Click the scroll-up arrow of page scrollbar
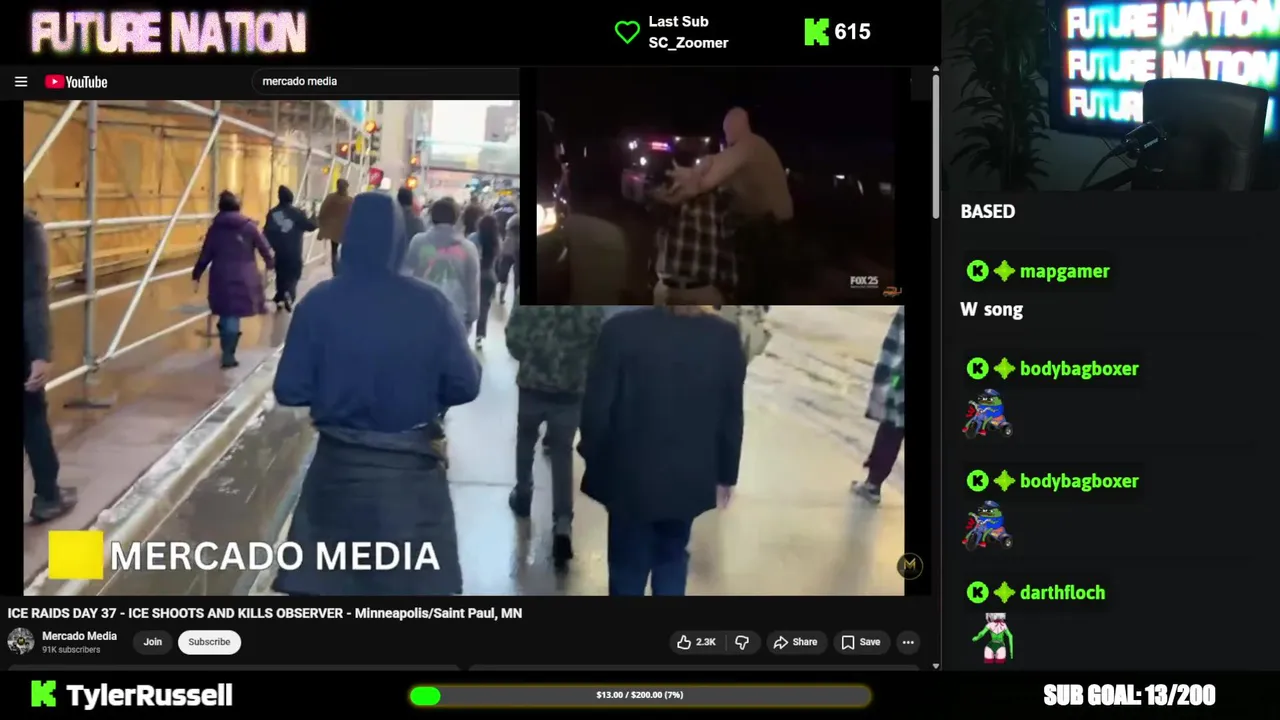This screenshot has width=1280, height=720. click(935, 70)
